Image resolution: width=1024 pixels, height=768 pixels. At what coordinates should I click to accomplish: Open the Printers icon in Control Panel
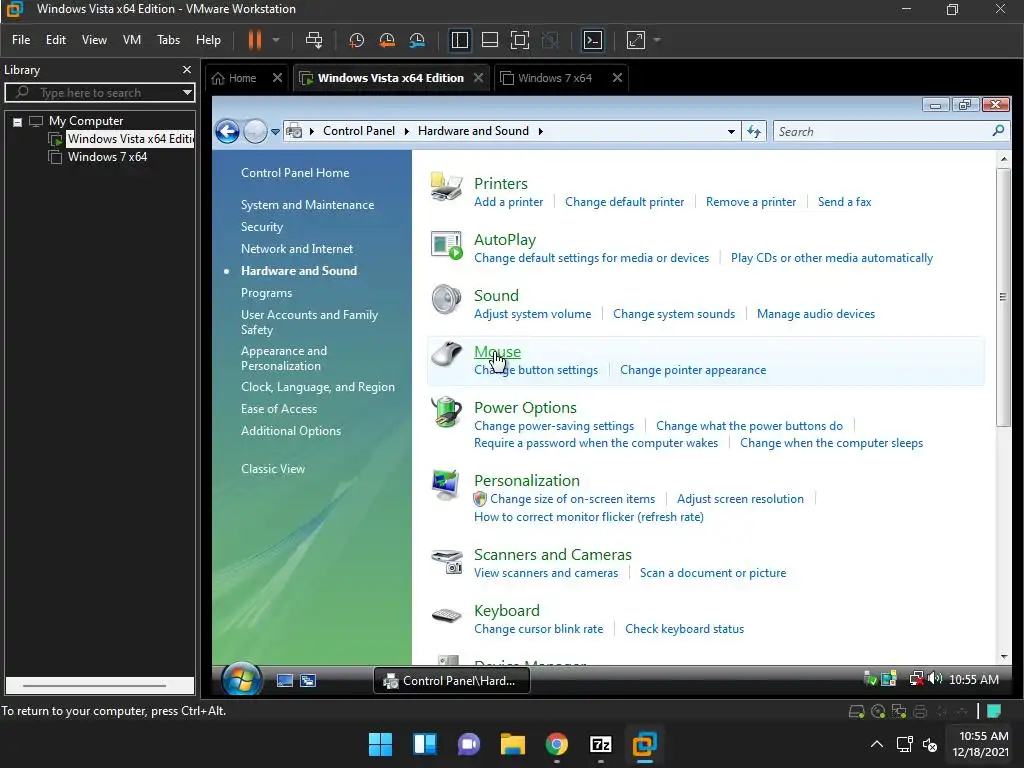tap(447, 187)
